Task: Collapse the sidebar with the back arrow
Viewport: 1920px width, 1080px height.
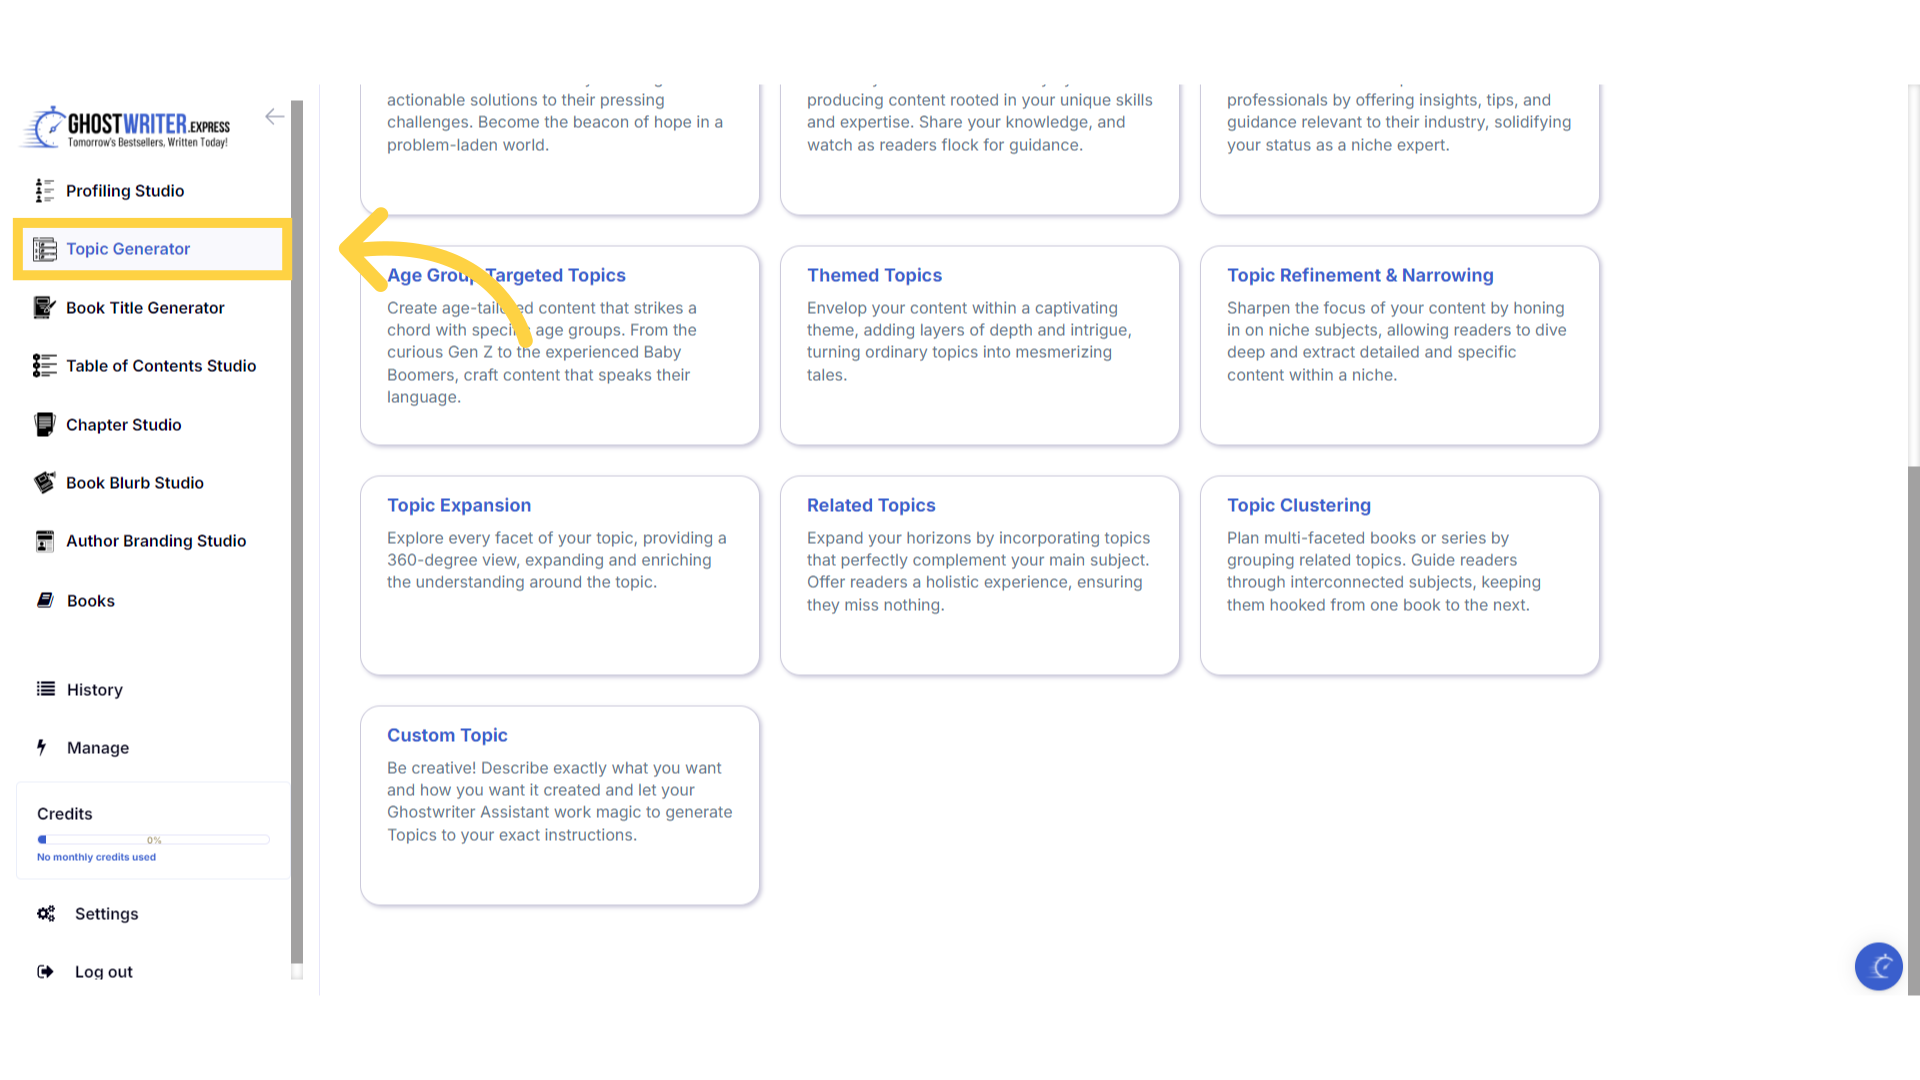Action: (x=274, y=117)
